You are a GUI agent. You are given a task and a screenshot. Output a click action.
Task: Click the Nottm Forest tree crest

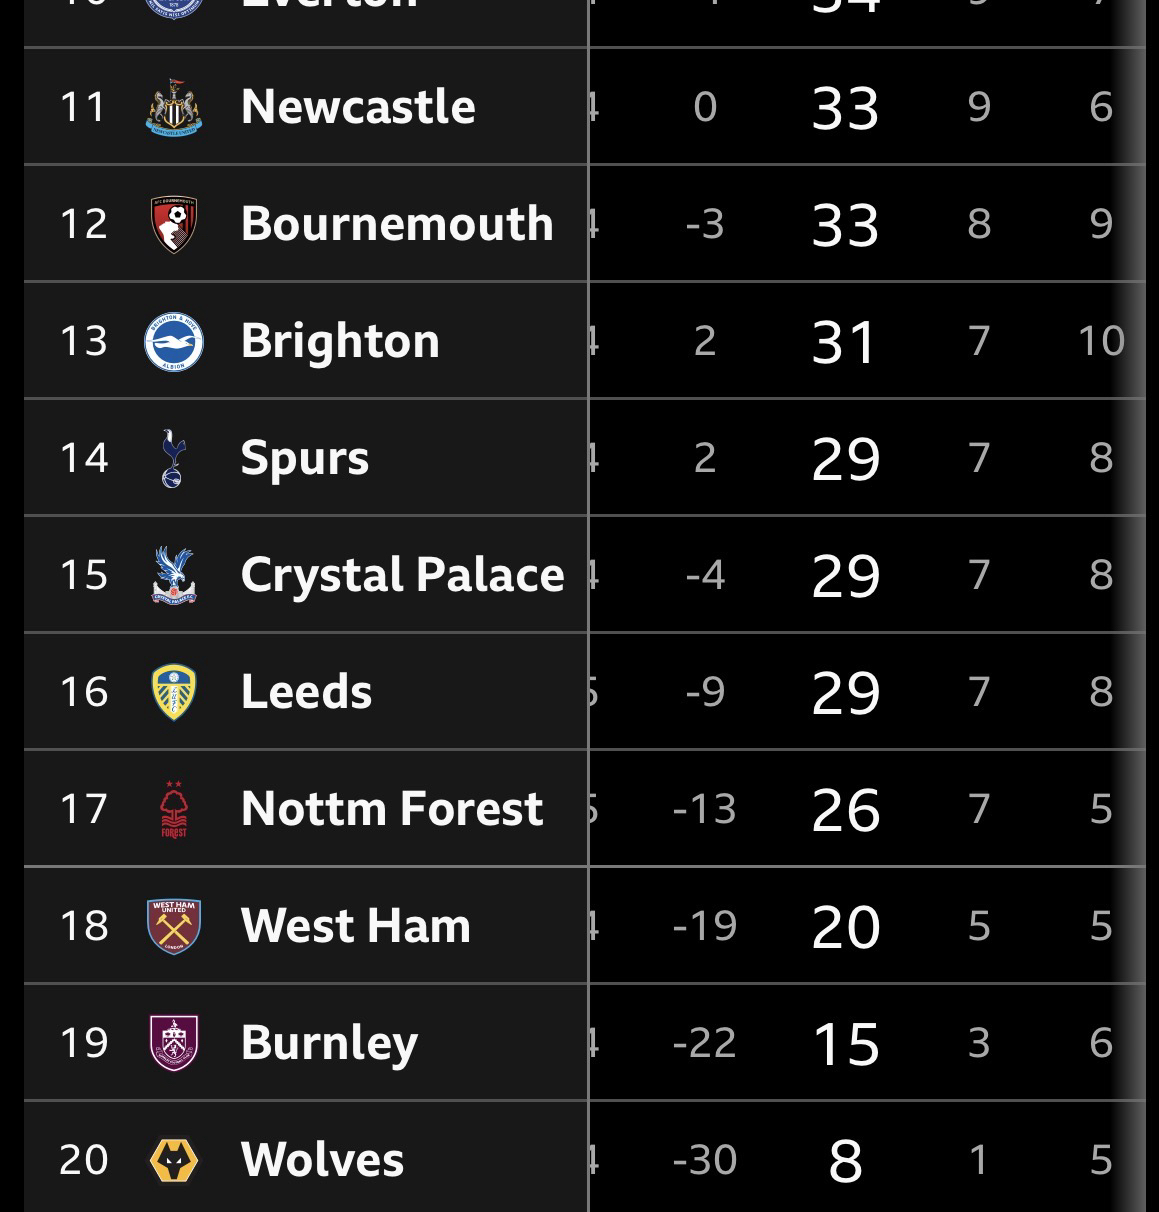(174, 809)
